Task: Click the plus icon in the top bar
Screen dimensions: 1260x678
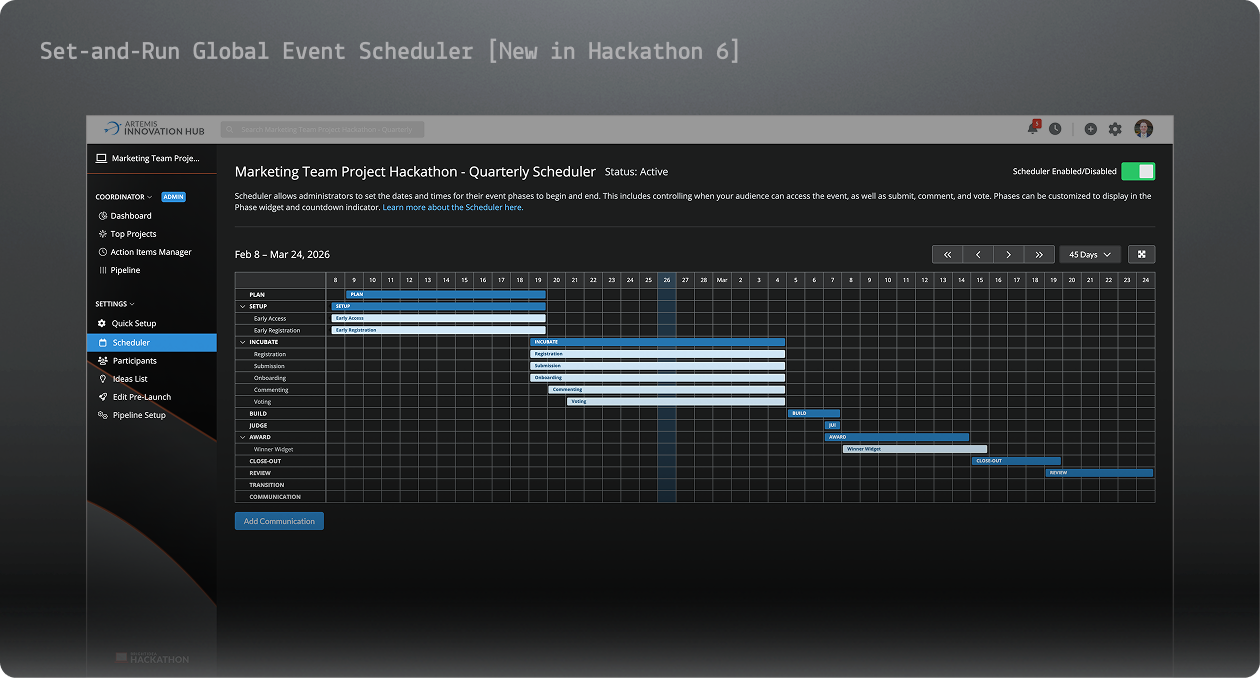Action: (1090, 128)
